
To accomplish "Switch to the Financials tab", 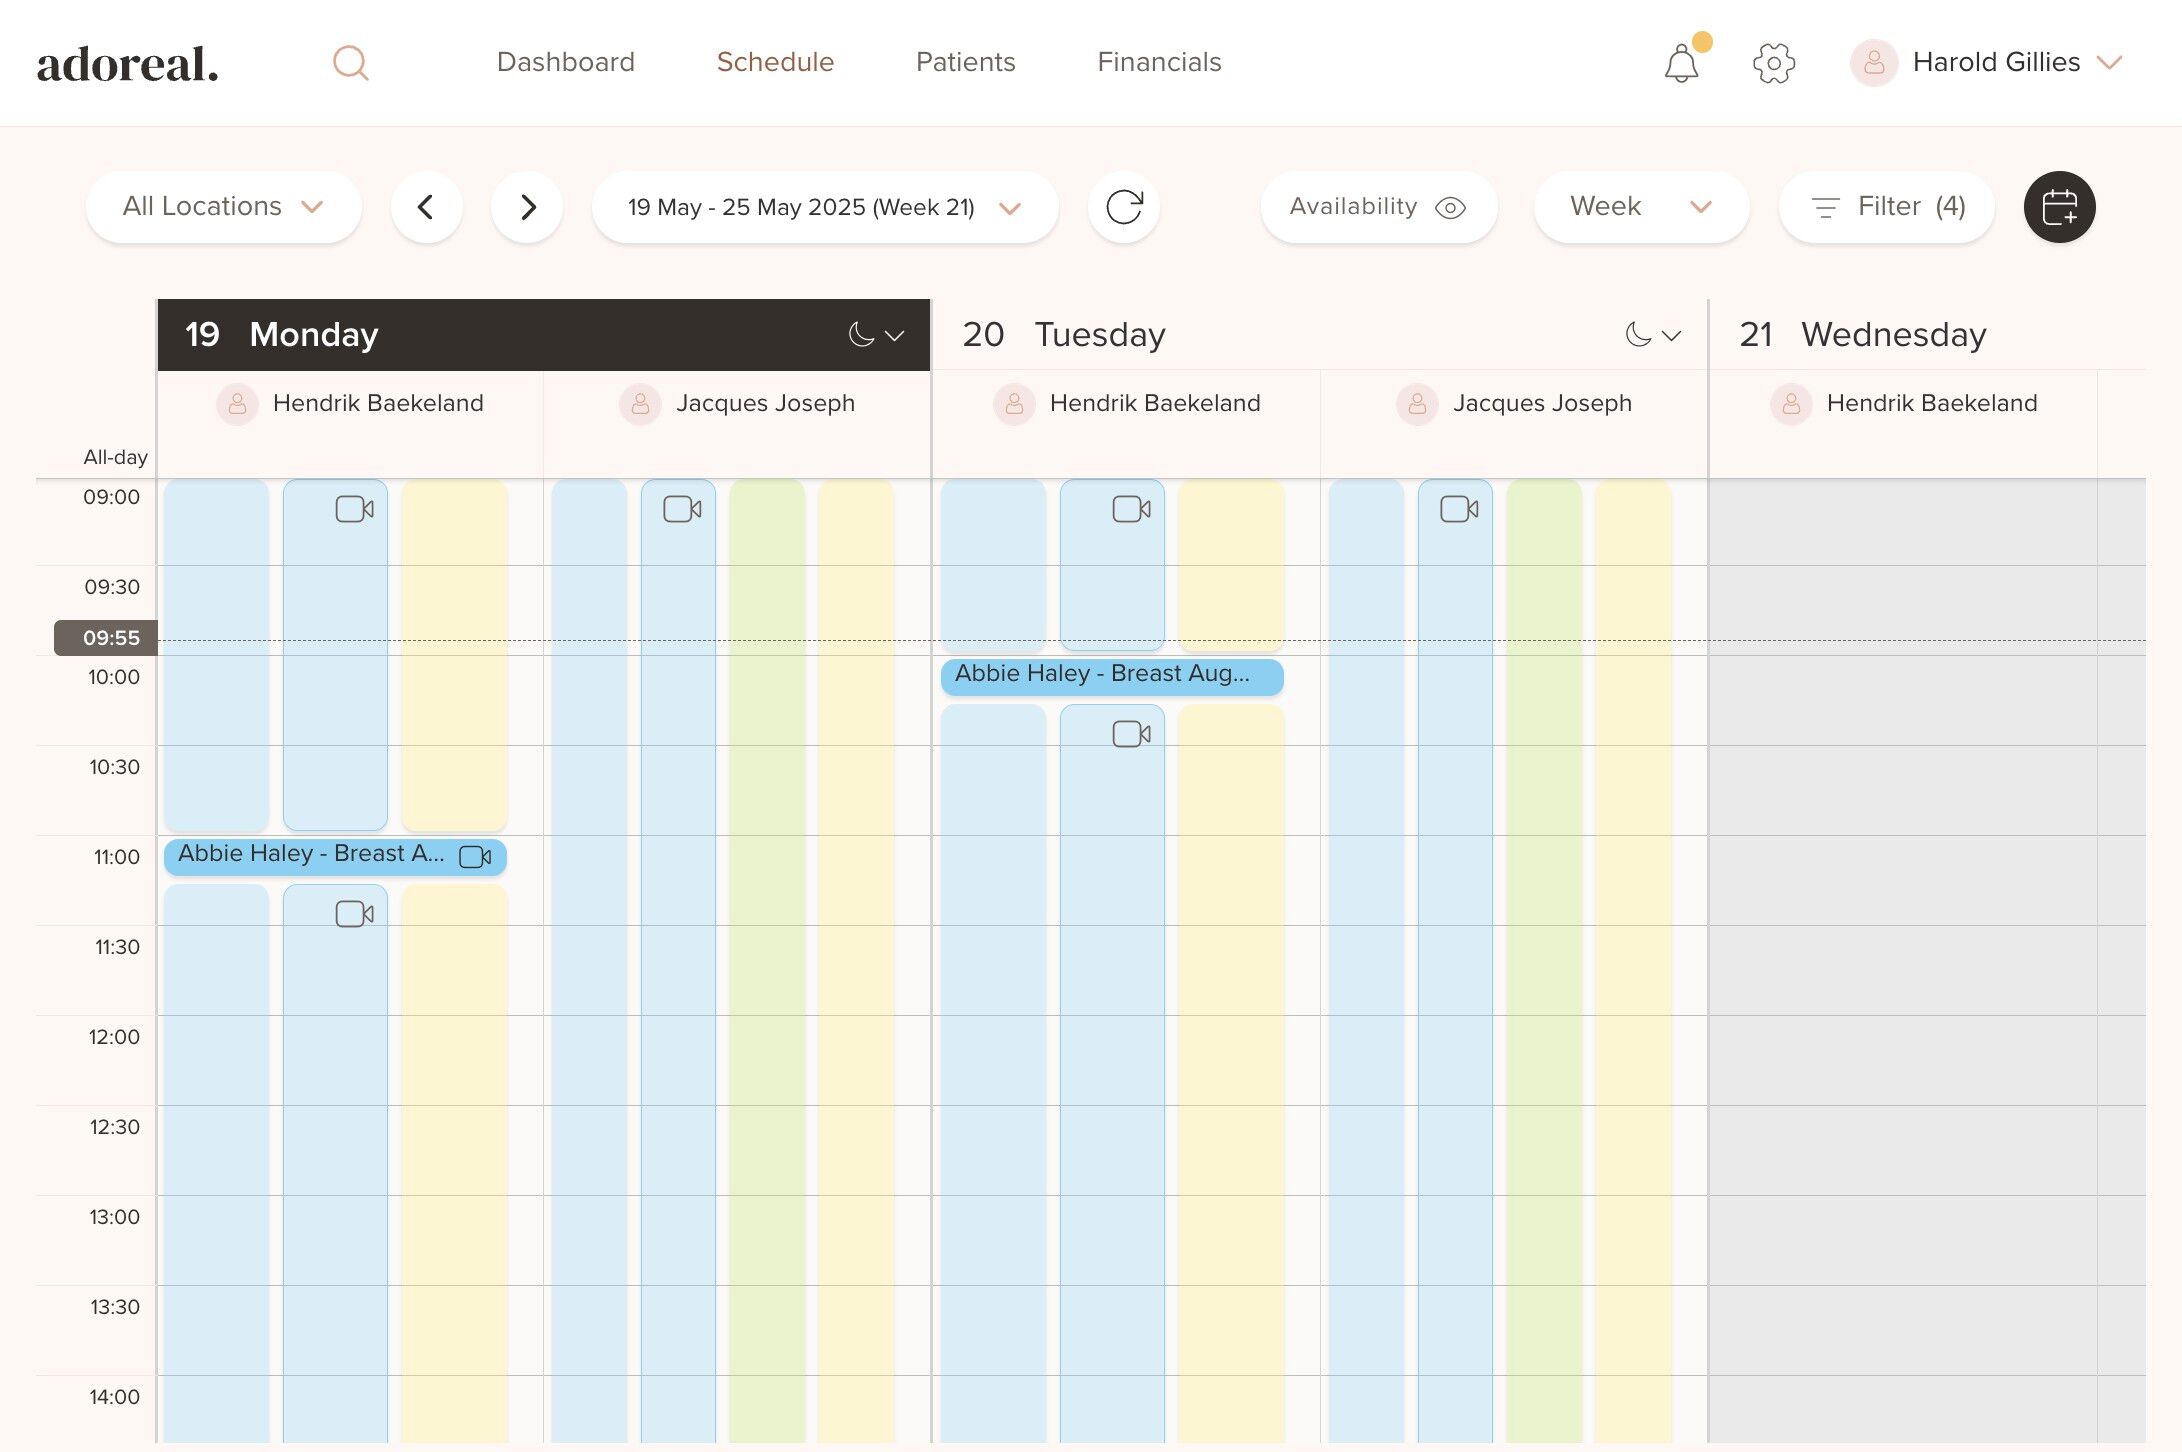I will (x=1159, y=62).
